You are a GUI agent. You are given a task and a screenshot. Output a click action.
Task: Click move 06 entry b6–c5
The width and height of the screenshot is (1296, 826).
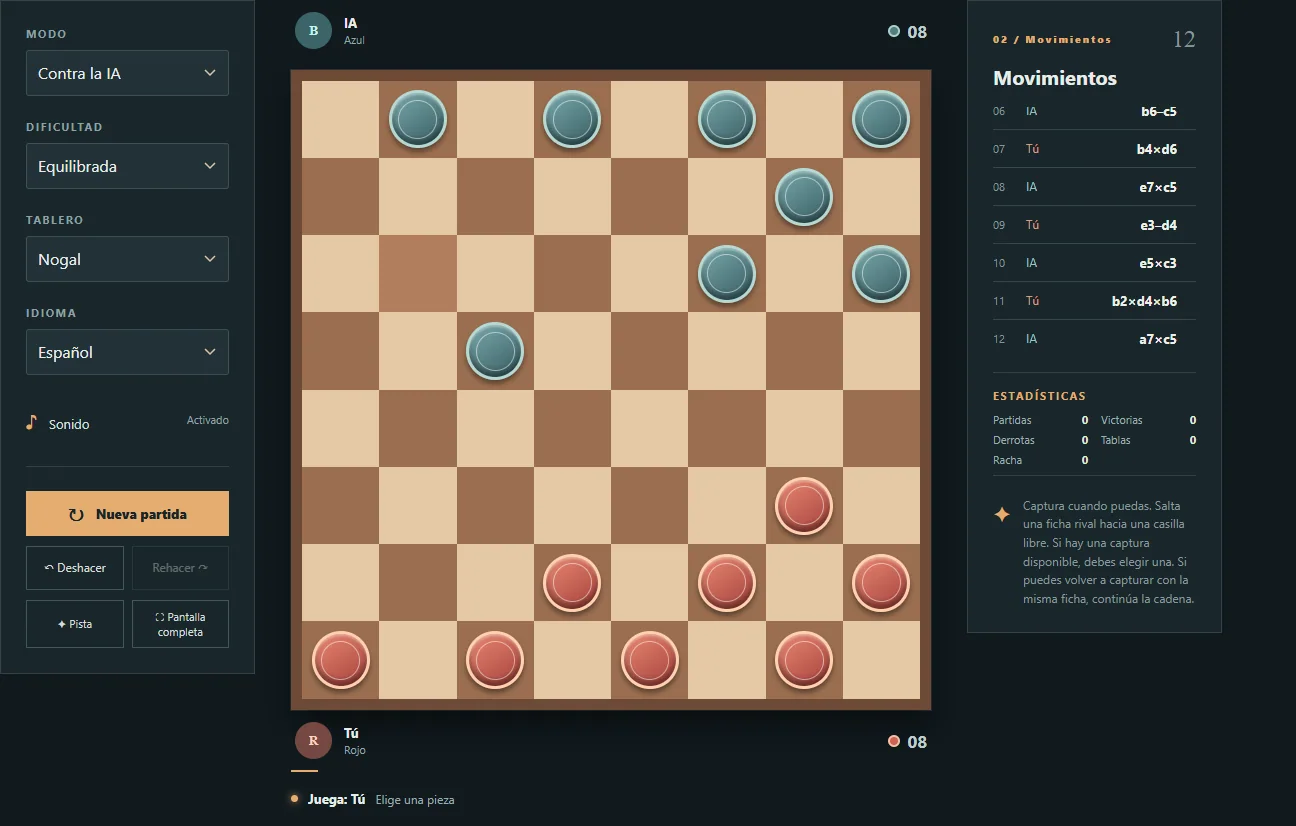[1094, 111]
